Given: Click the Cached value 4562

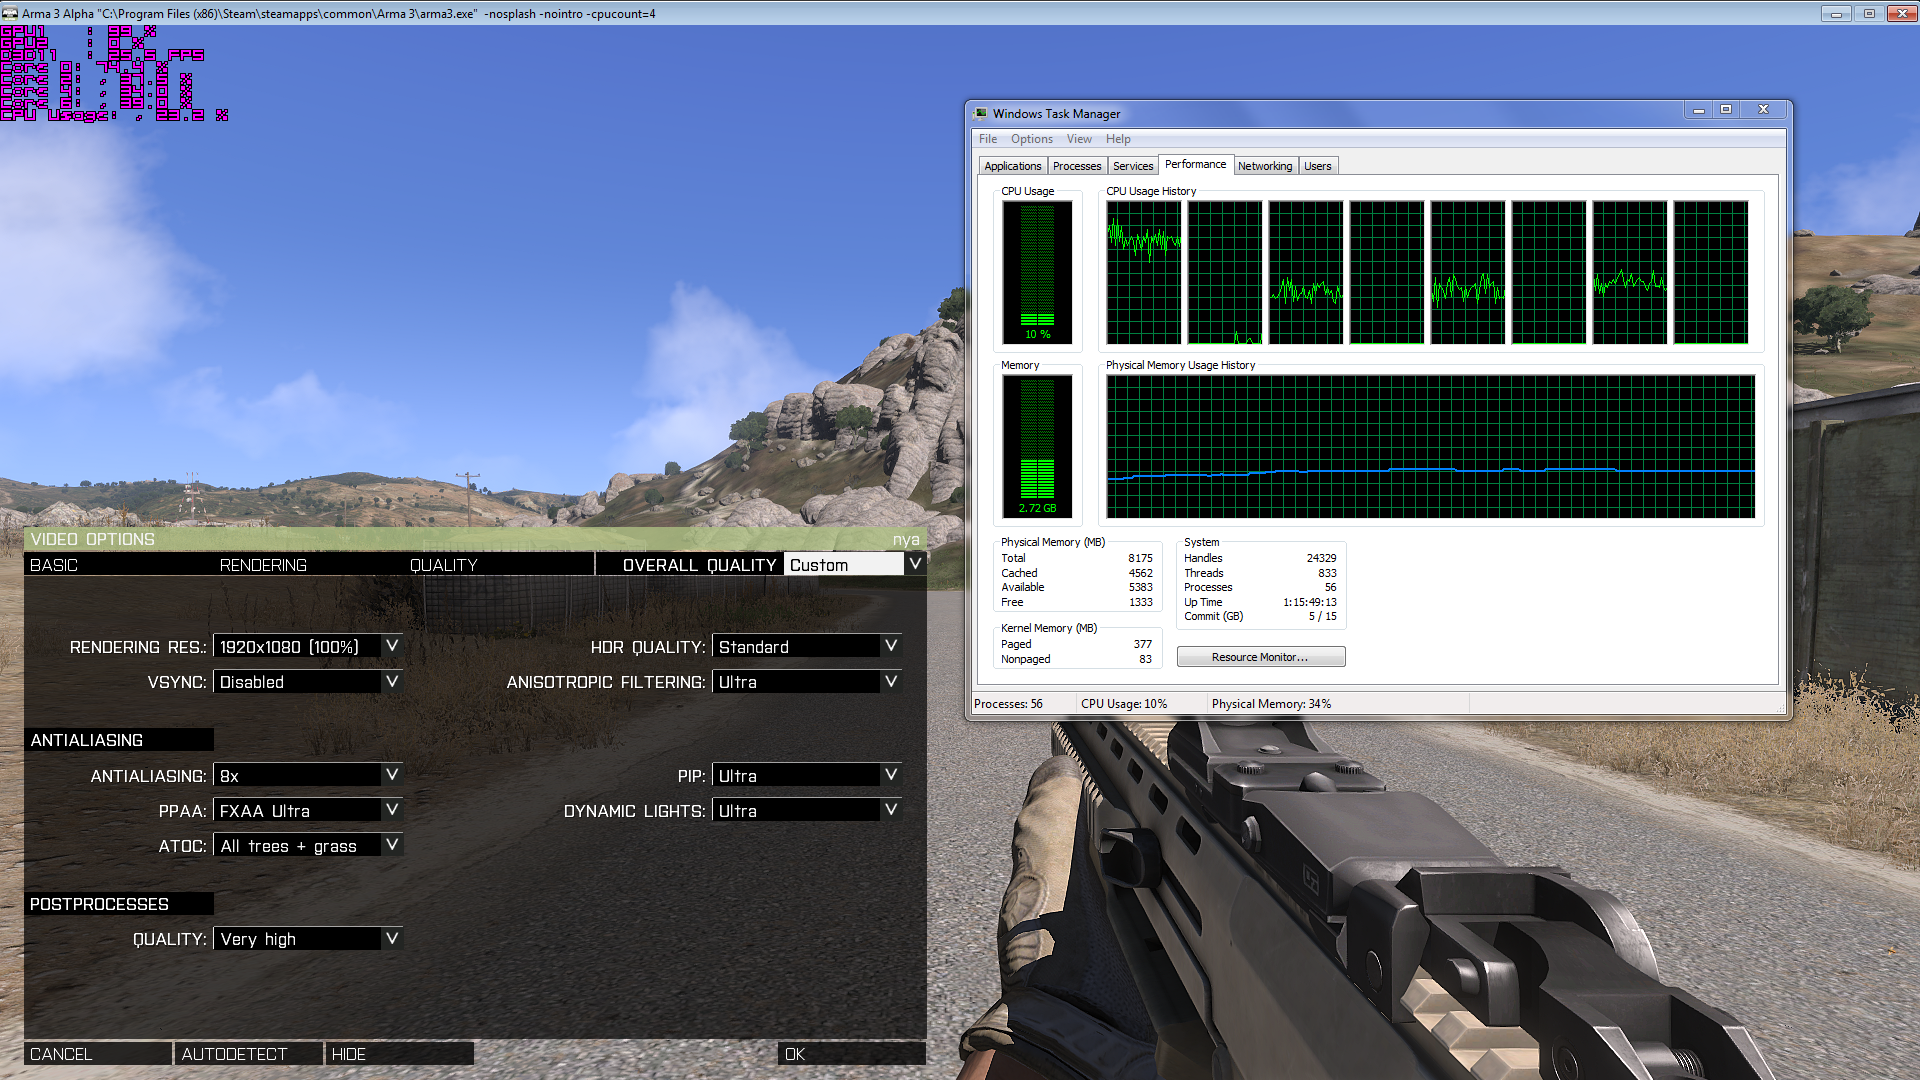Looking at the screenshot, I should point(1140,573).
